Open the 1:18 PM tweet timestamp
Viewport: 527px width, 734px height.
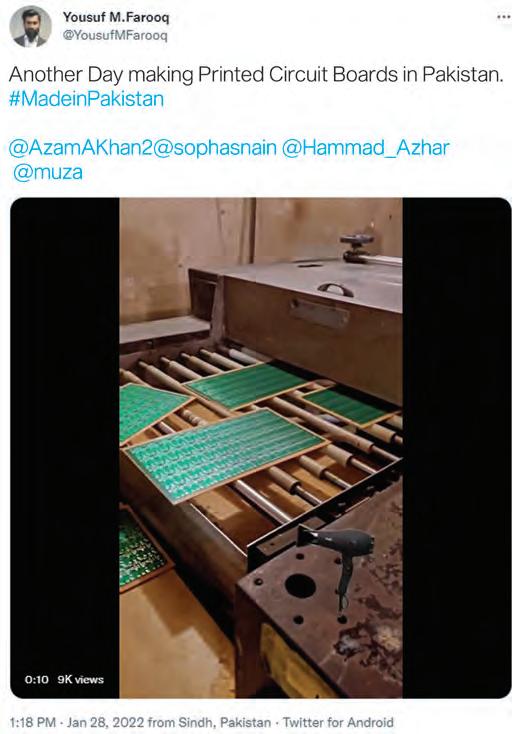click(x=33, y=722)
